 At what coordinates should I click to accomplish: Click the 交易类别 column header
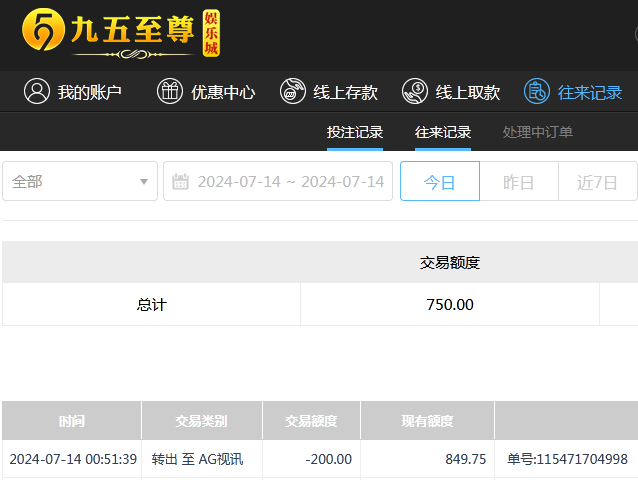click(x=201, y=421)
